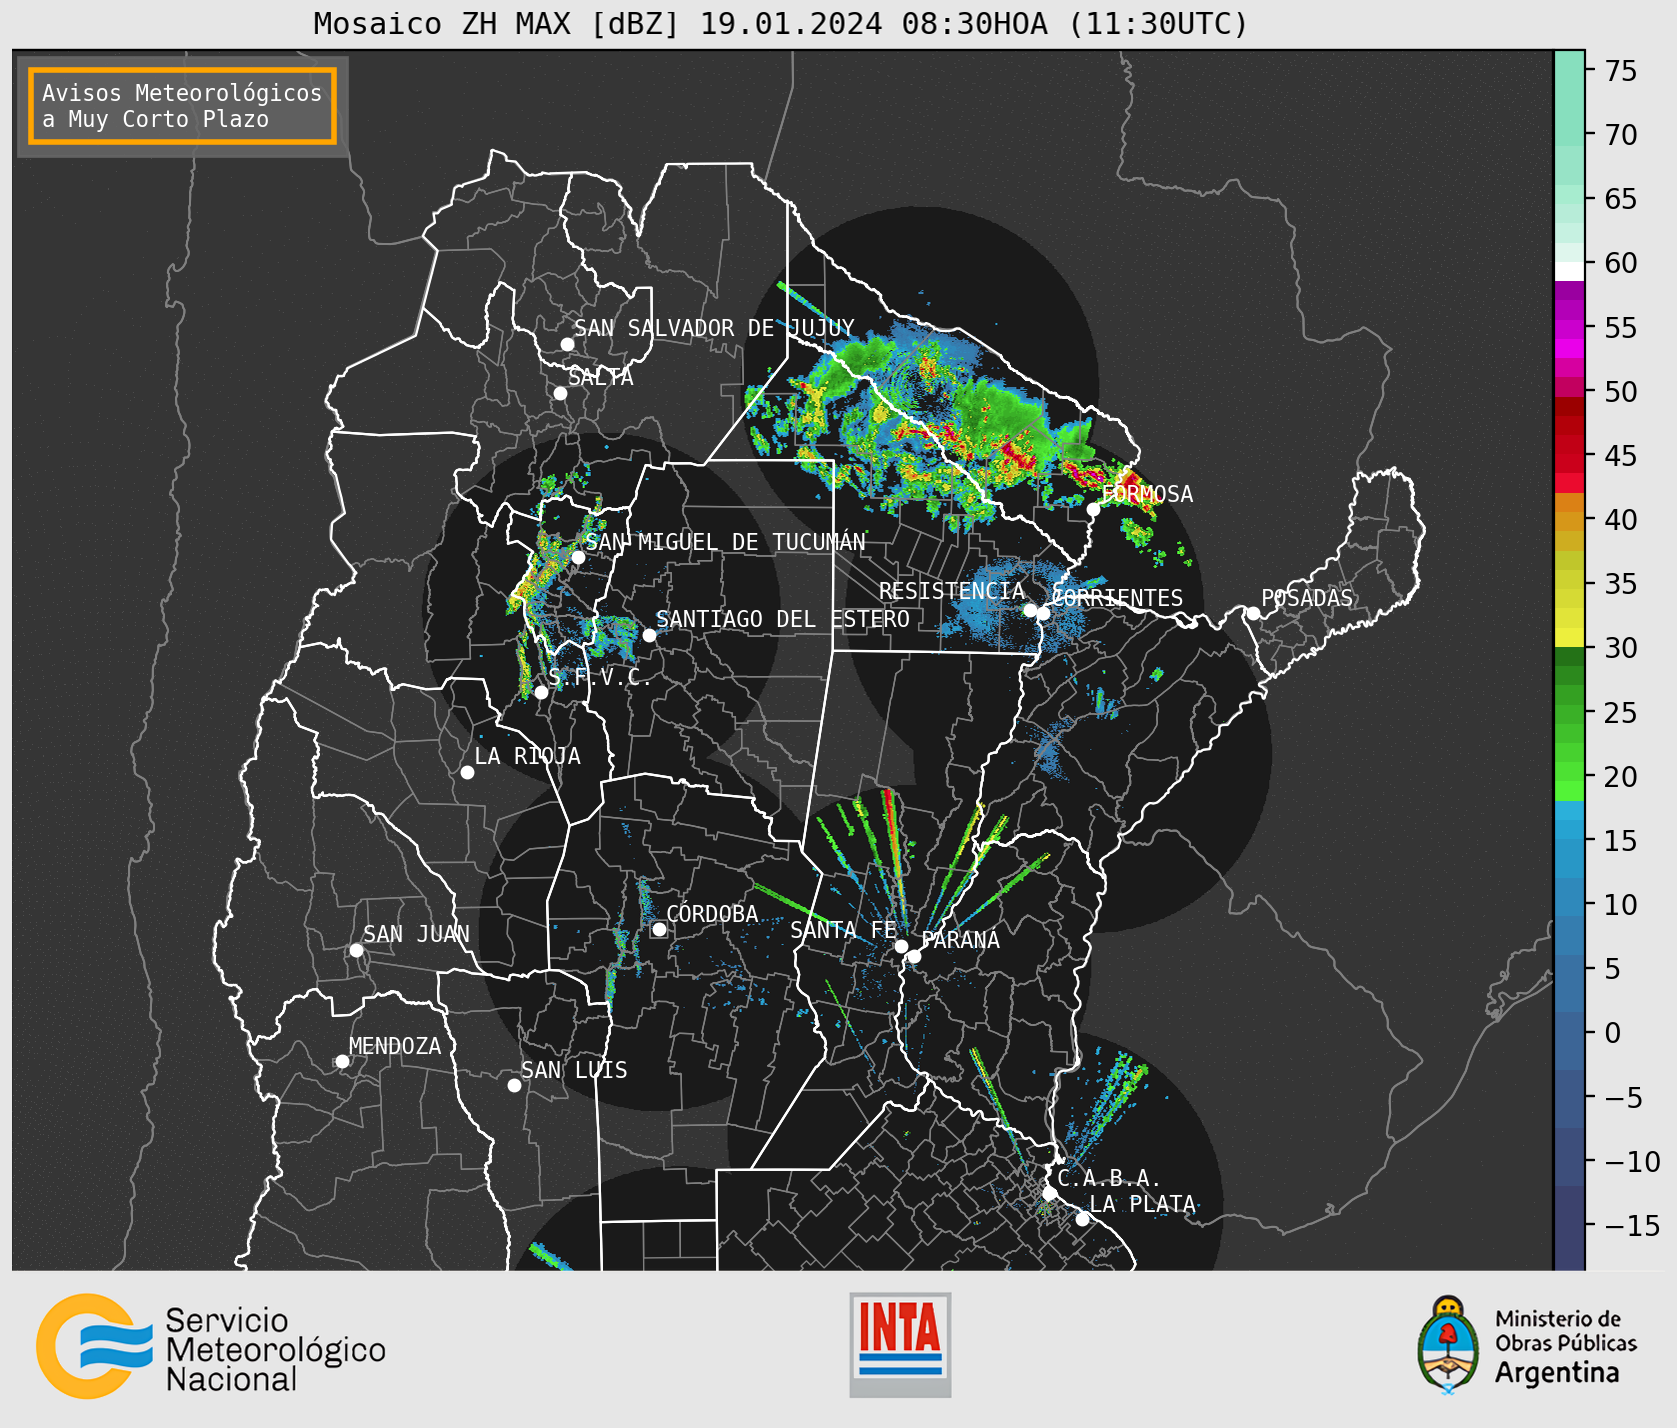Click the C.A.B.A. city marker
The width and height of the screenshot is (1677, 1428).
[x=1049, y=1193]
